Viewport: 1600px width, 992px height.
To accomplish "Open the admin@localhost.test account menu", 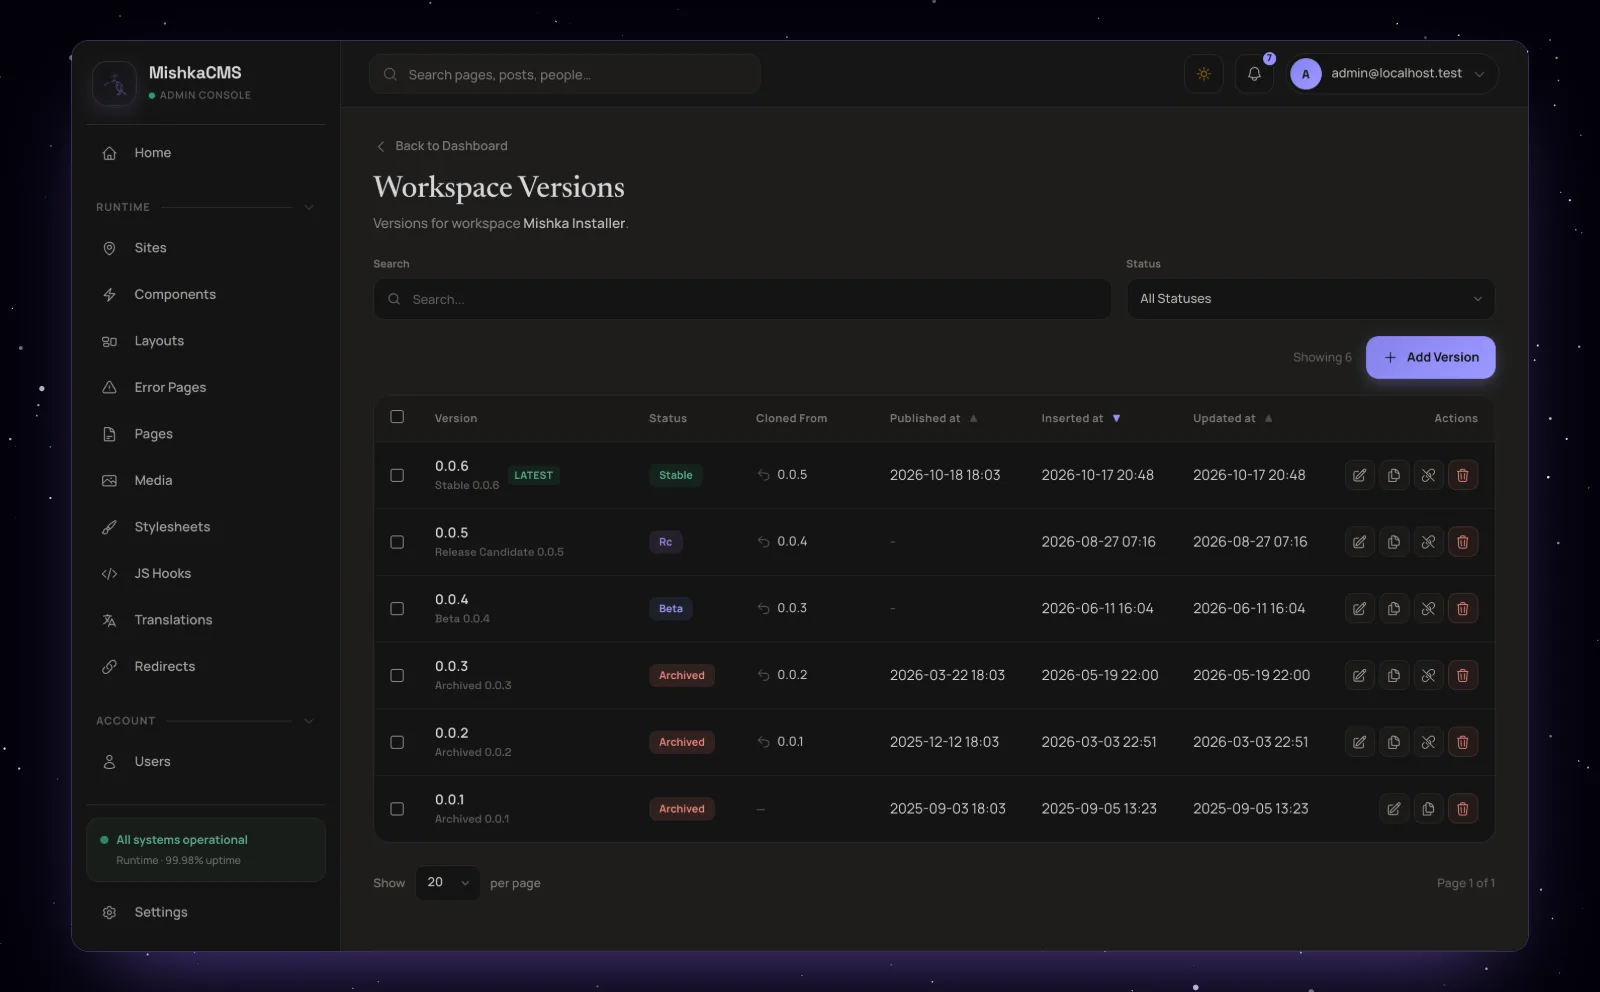I will (x=1393, y=74).
